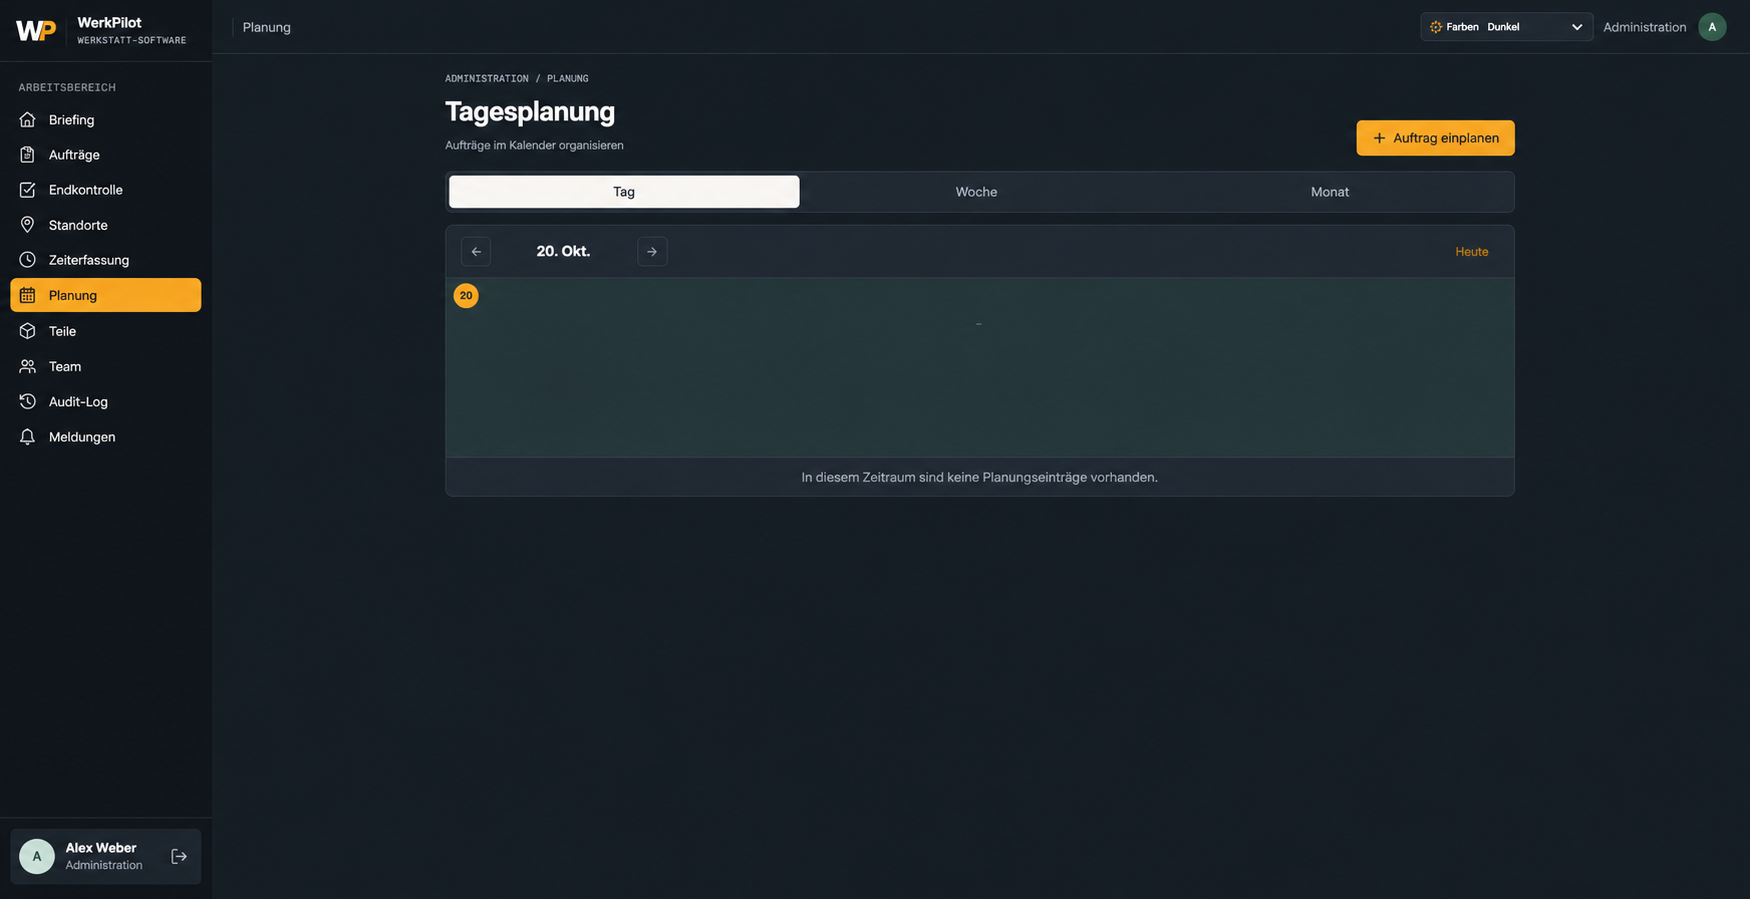Image resolution: width=1750 pixels, height=899 pixels.
Task: Open the Farben theme dropdown
Action: (x=1506, y=27)
